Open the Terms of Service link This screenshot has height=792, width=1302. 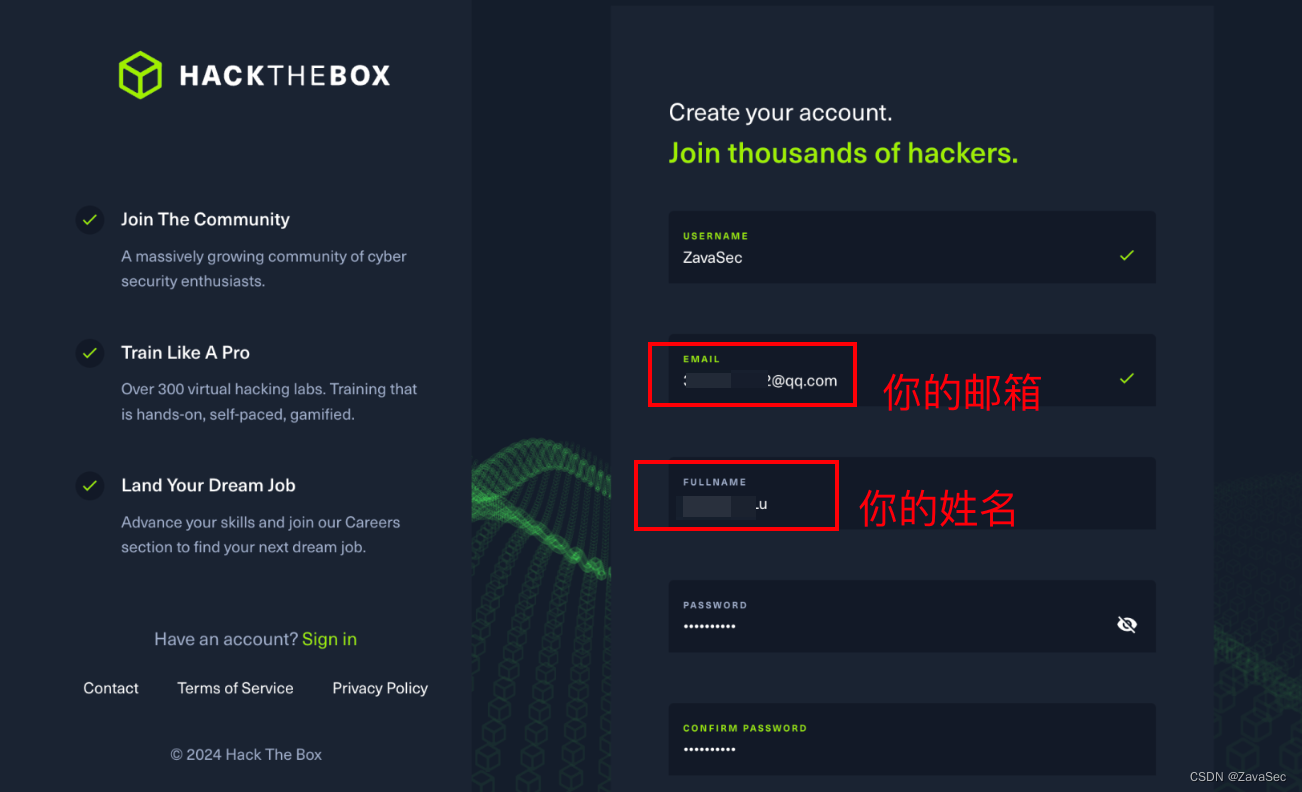pyautogui.click(x=235, y=688)
